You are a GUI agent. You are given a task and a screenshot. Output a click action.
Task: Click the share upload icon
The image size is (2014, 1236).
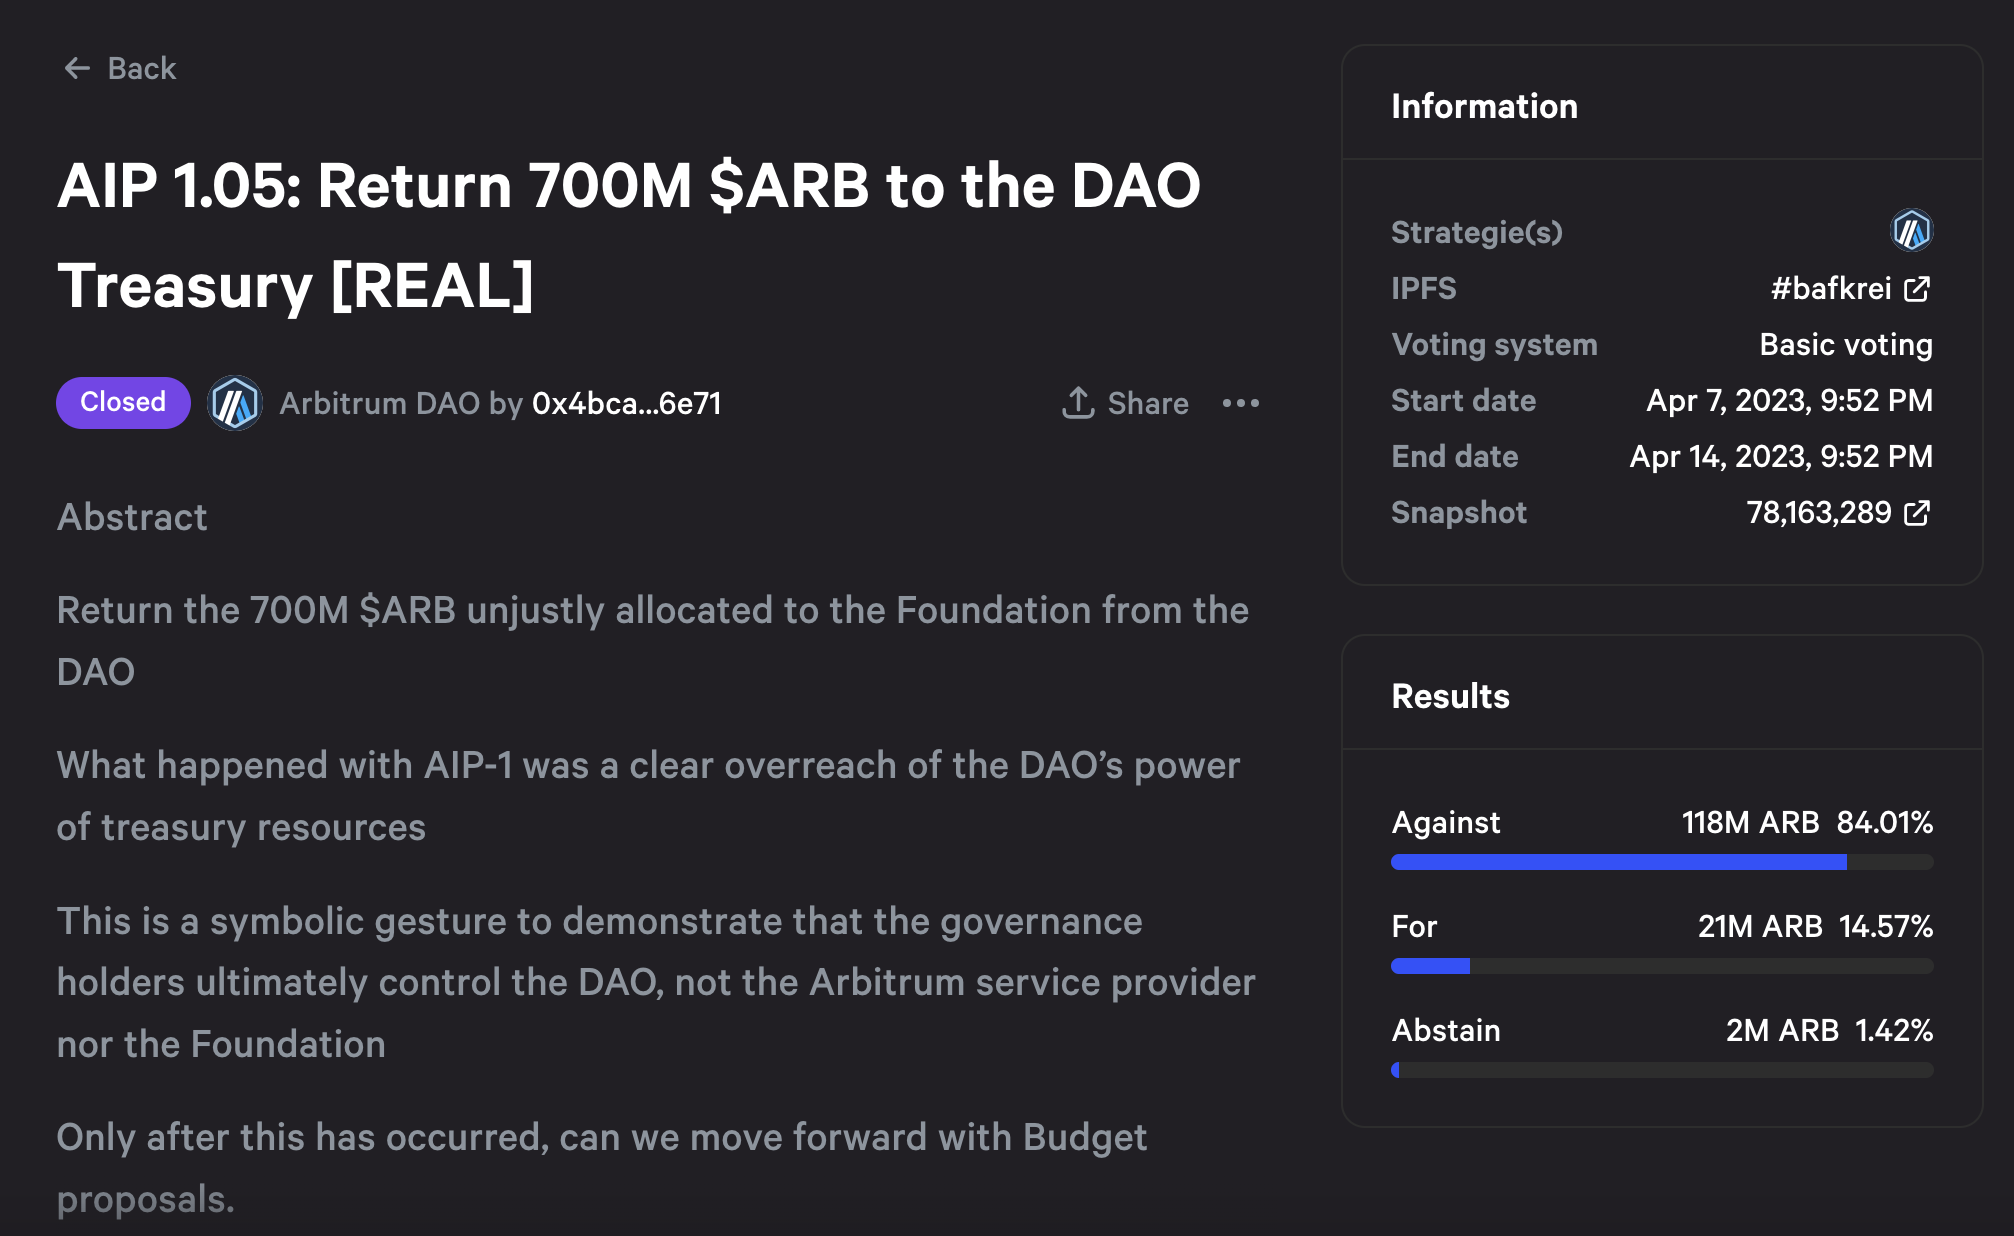click(x=1078, y=403)
